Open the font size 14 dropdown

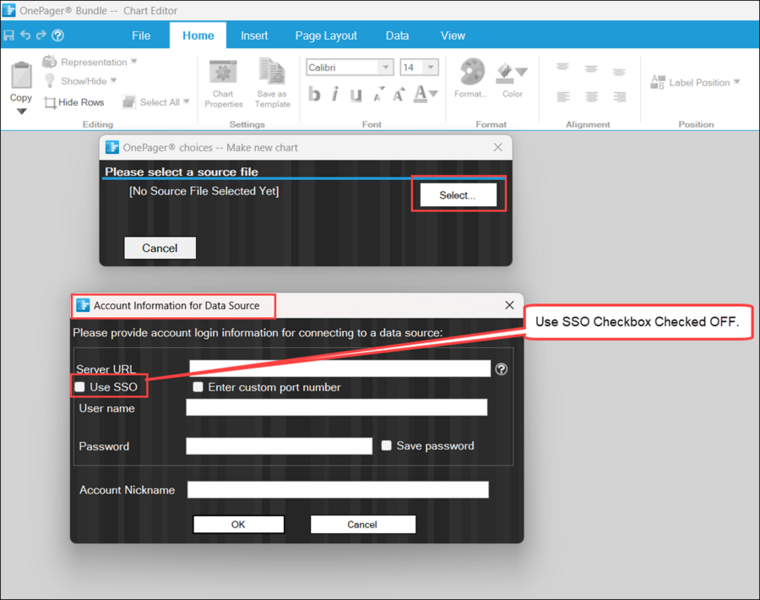tap(430, 67)
